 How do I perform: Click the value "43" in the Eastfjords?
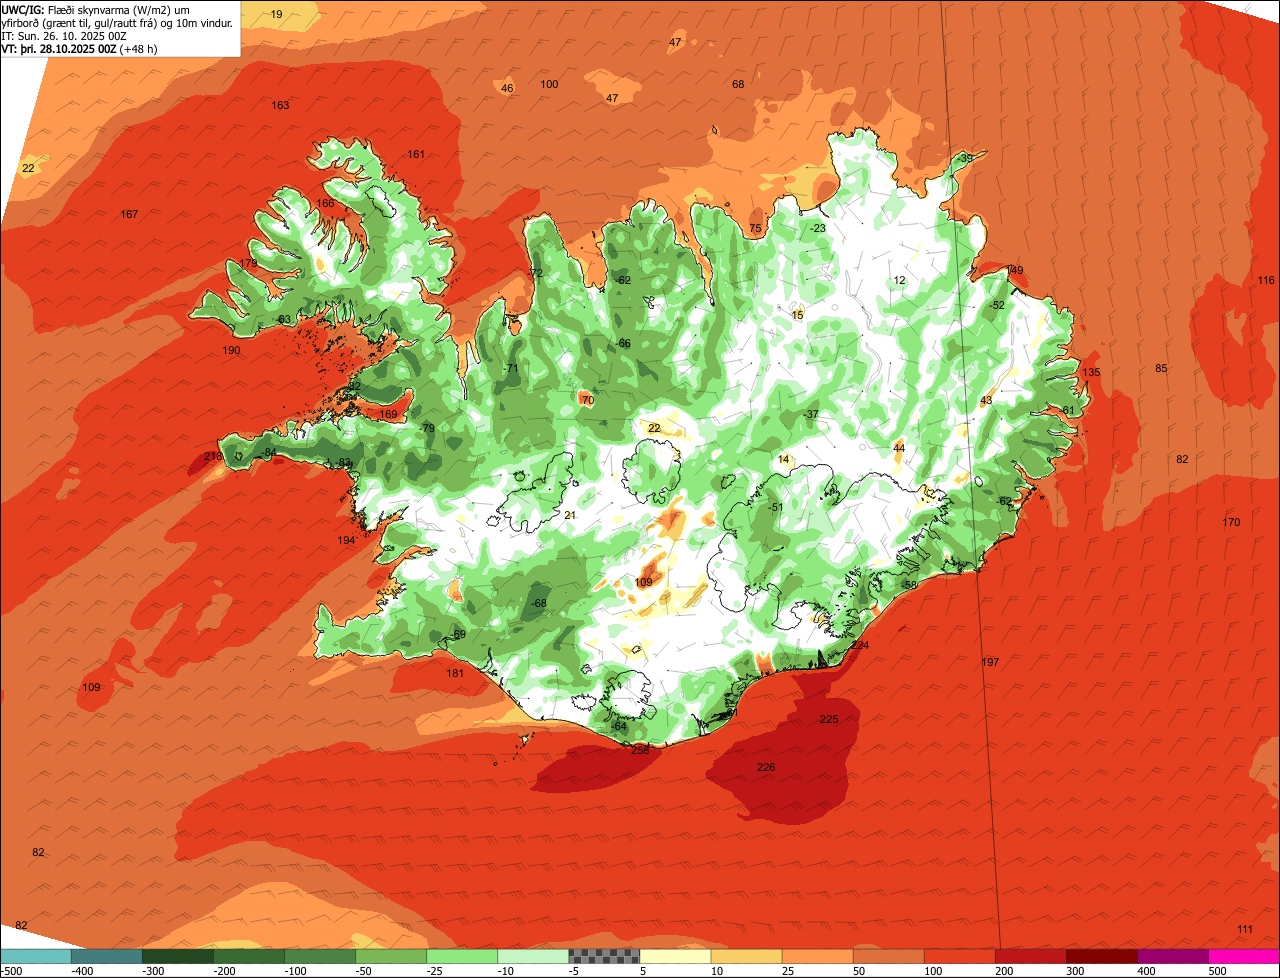[985, 400]
